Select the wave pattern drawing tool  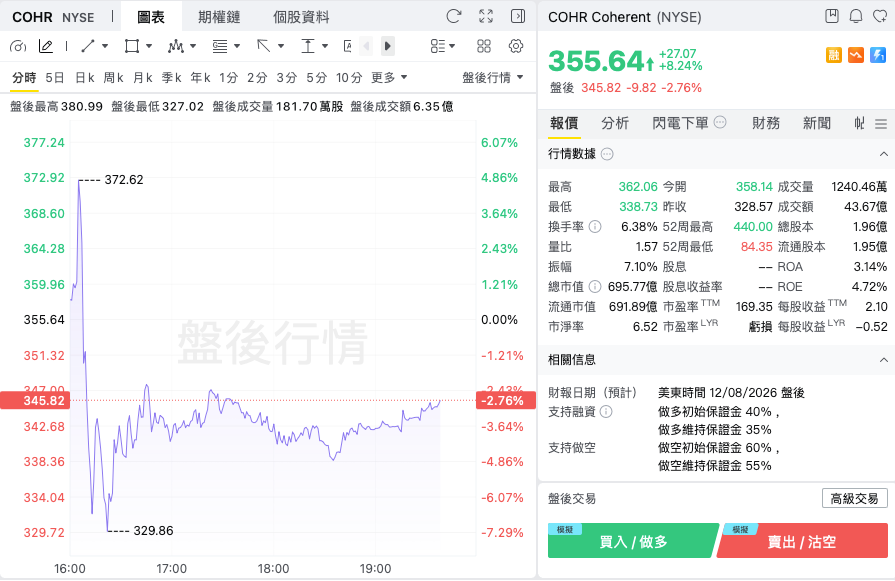pos(176,46)
